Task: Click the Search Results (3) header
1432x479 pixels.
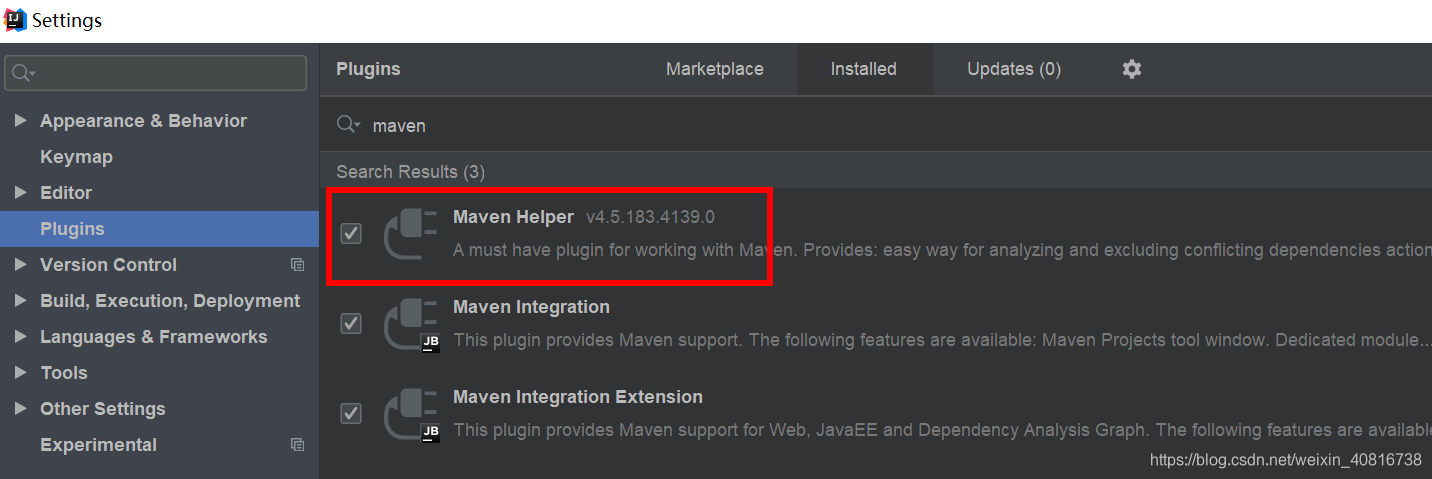Action: (x=411, y=172)
